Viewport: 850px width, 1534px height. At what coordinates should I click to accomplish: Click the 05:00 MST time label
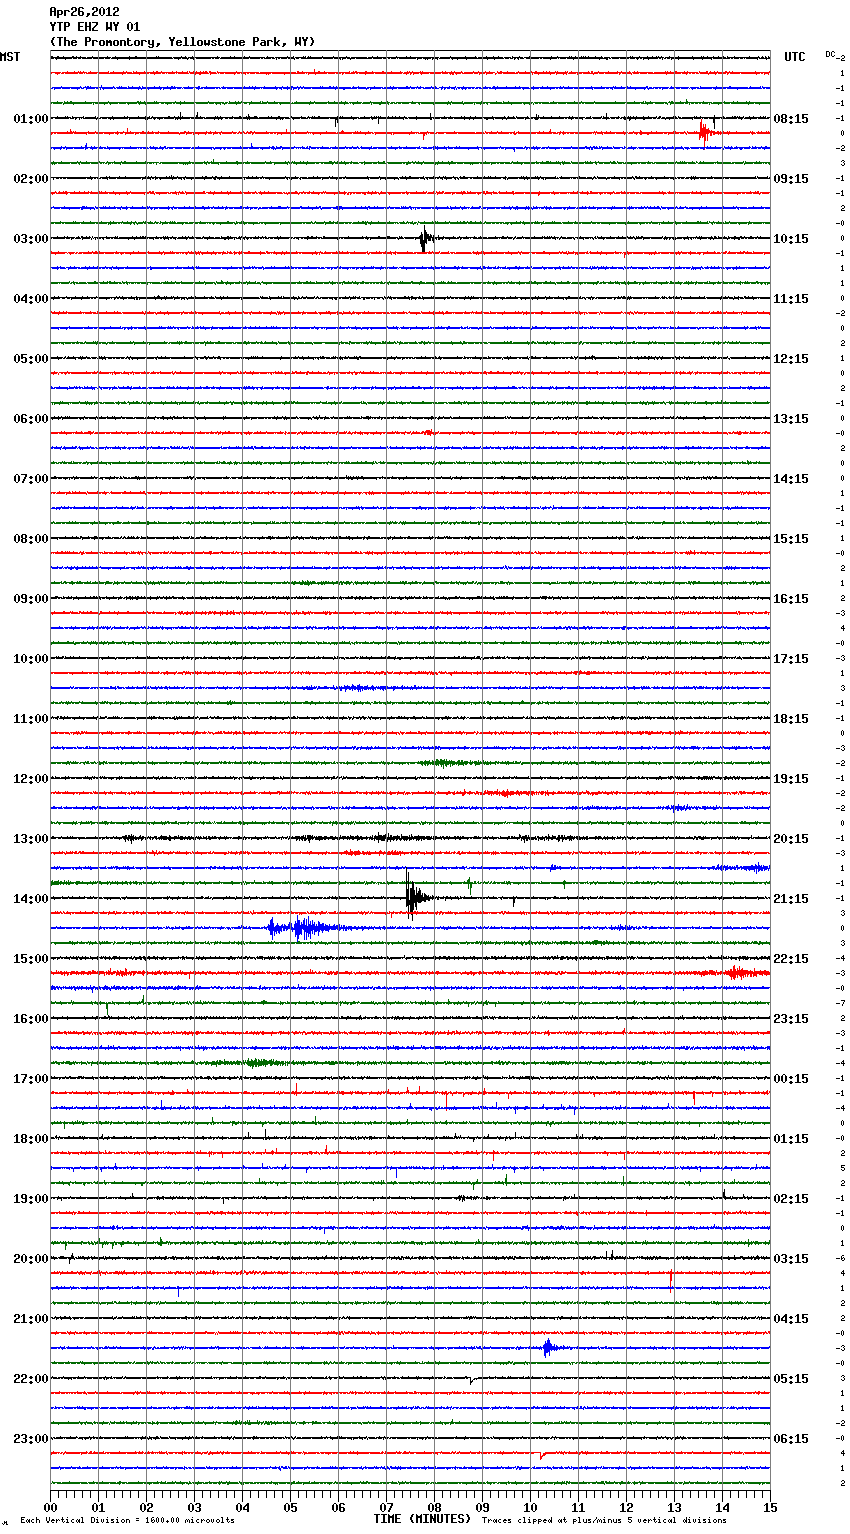coord(30,359)
